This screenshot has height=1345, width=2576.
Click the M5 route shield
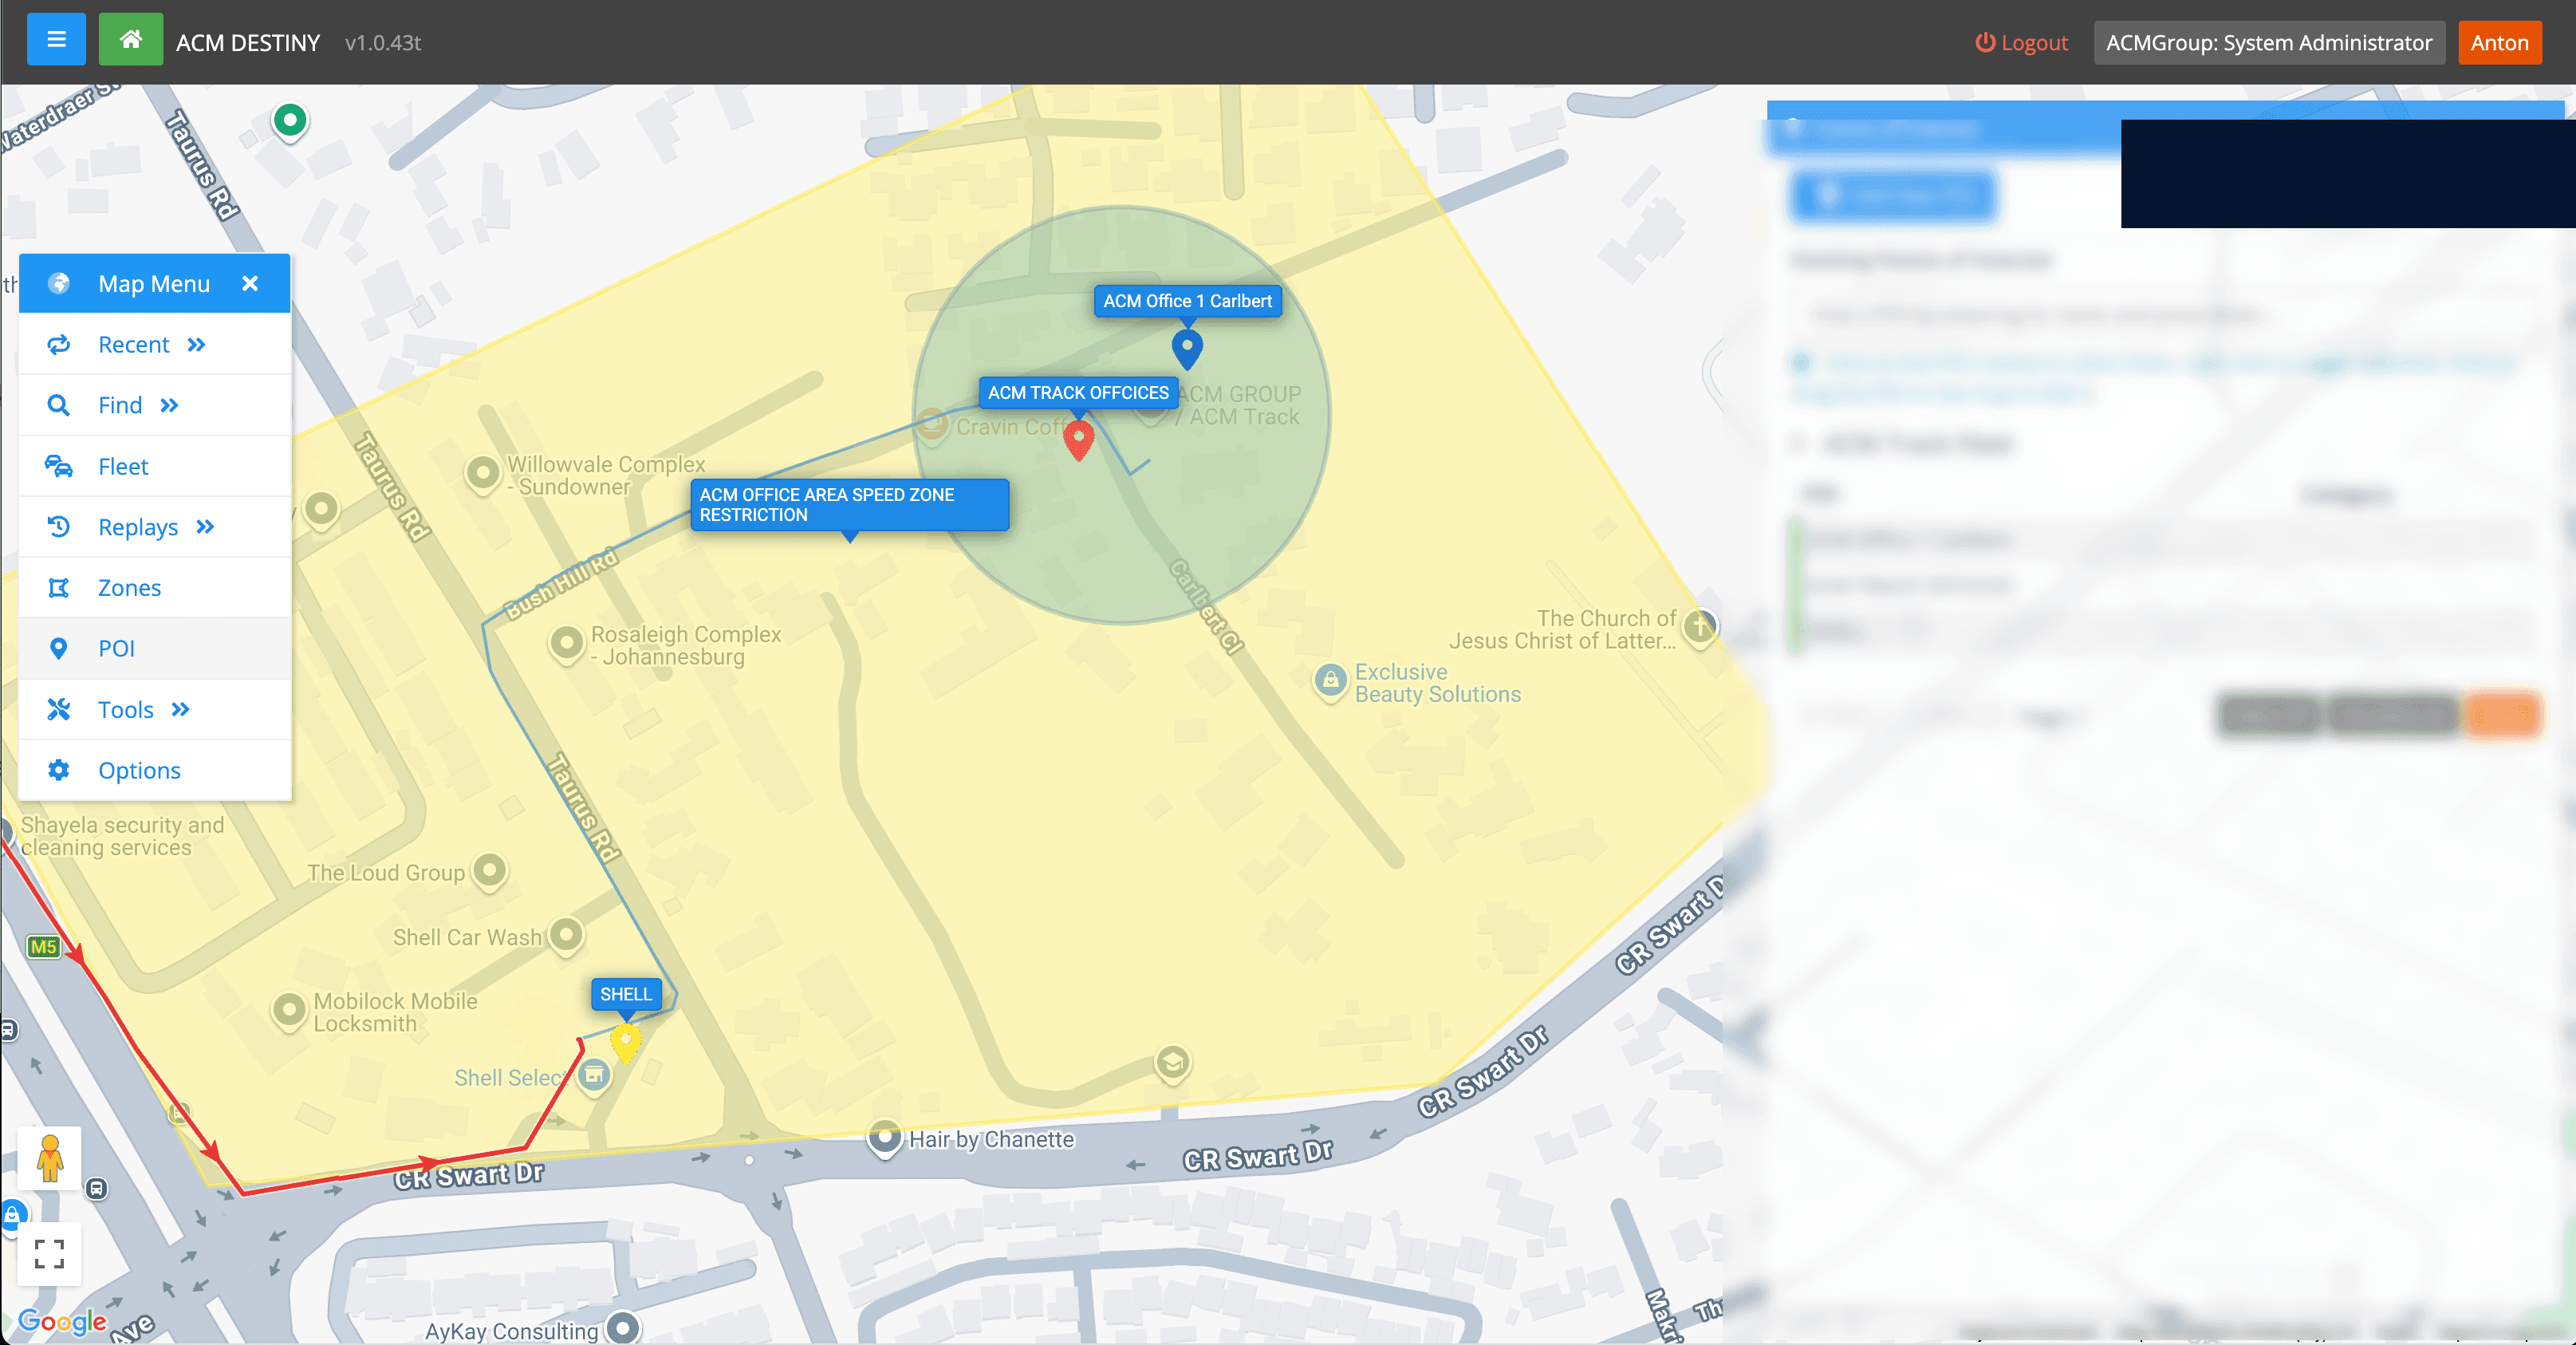43,946
